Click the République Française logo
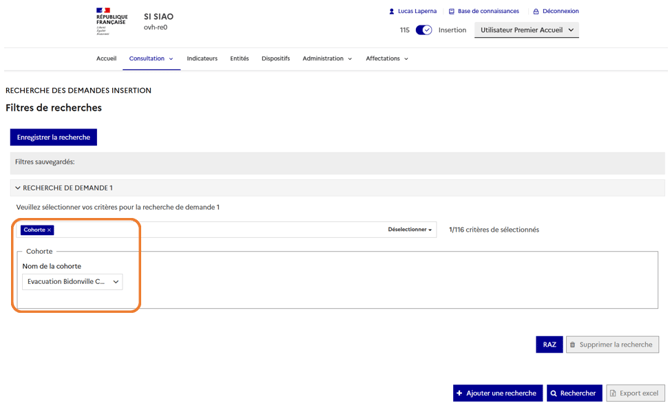 (111, 21)
